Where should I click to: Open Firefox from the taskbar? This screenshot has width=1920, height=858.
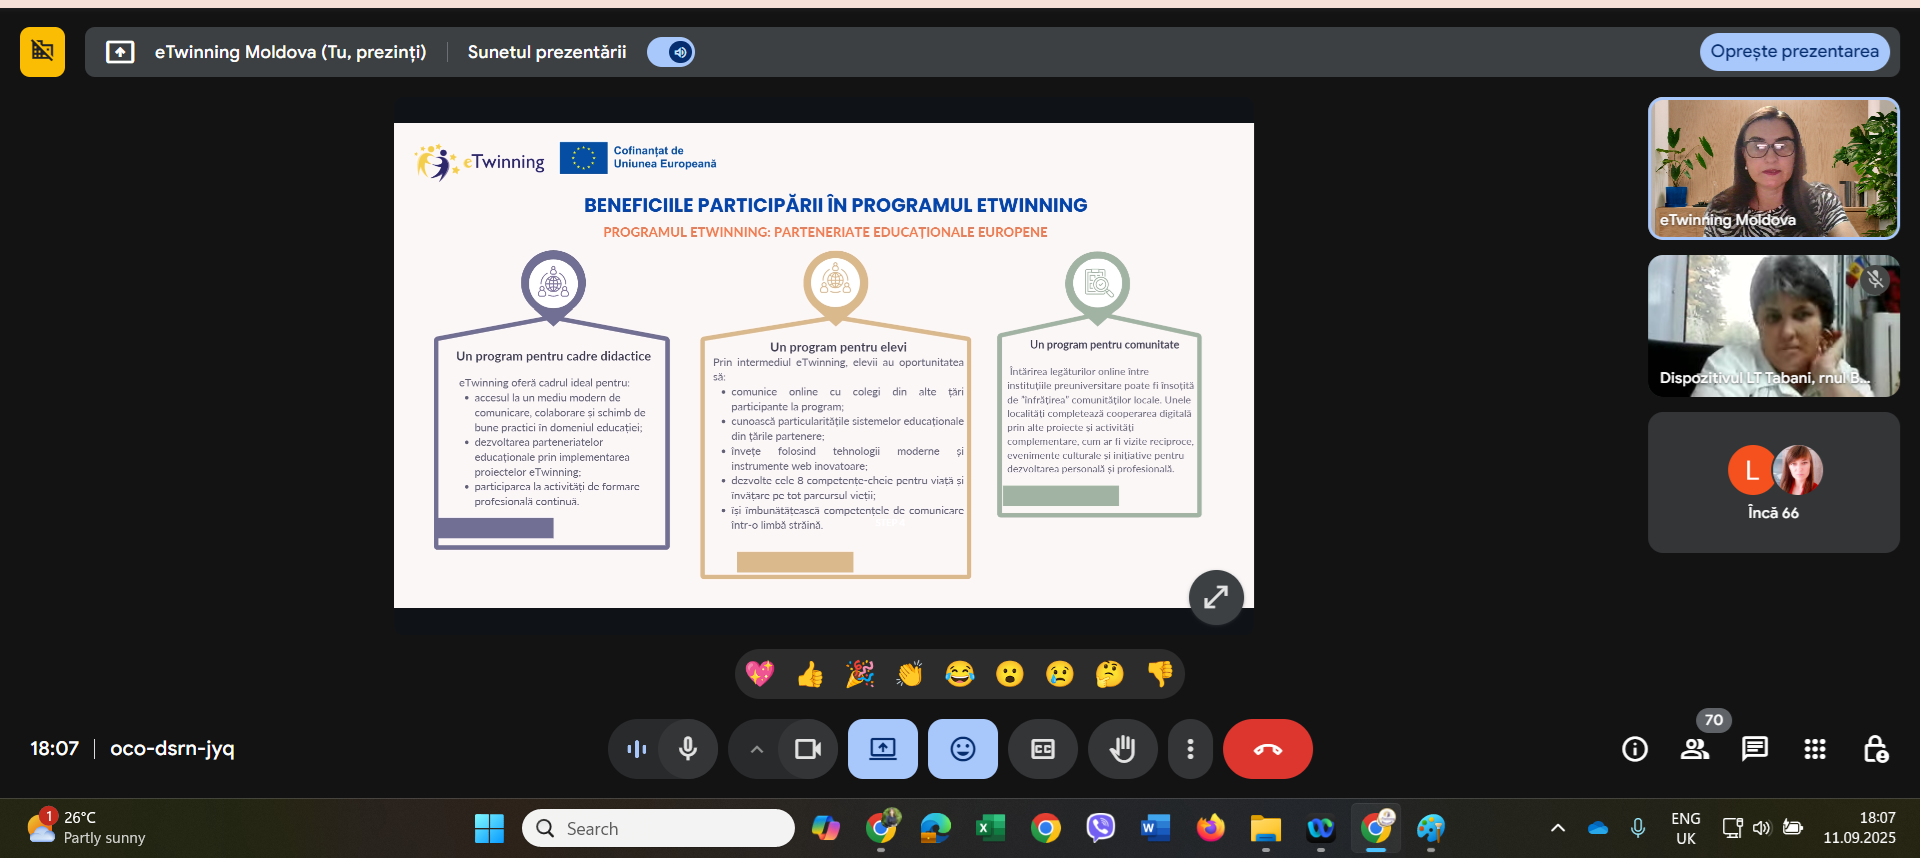(1211, 828)
